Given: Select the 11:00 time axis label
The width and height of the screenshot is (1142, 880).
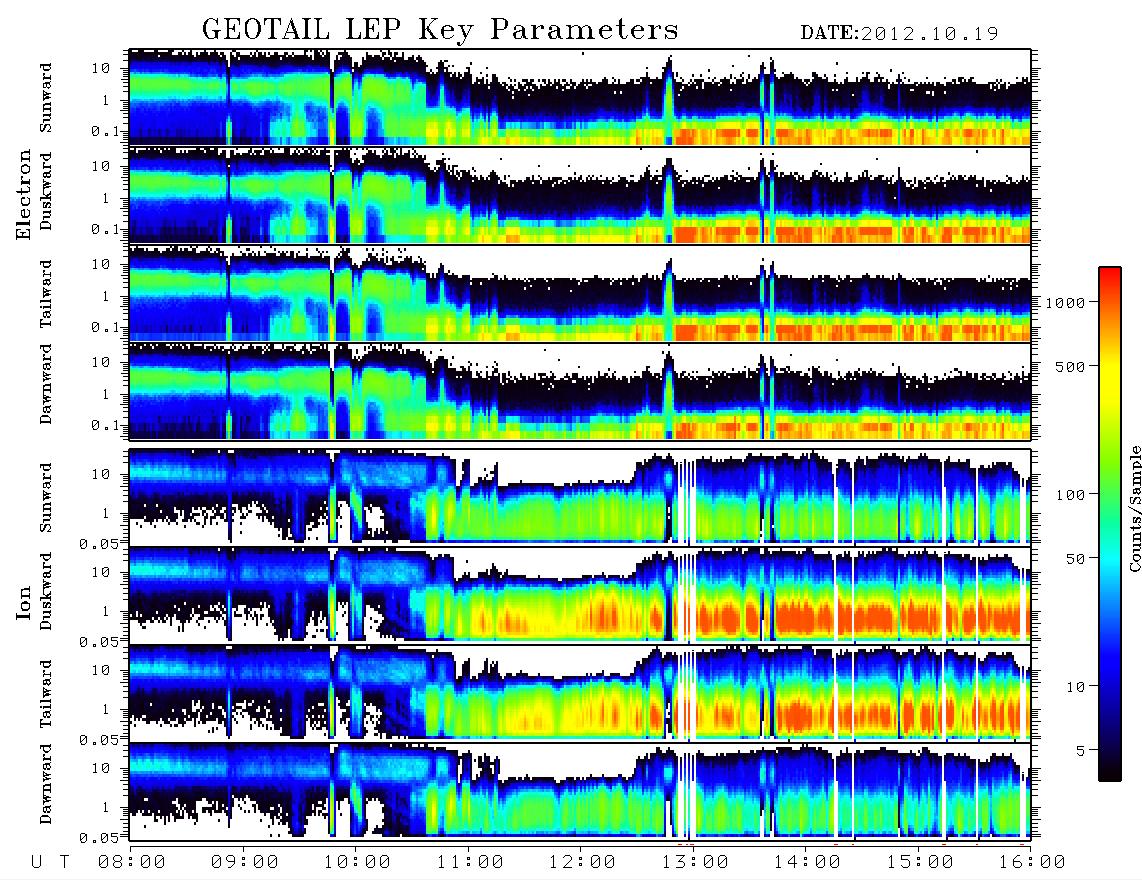Looking at the screenshot, I should [x=470, y=862].
